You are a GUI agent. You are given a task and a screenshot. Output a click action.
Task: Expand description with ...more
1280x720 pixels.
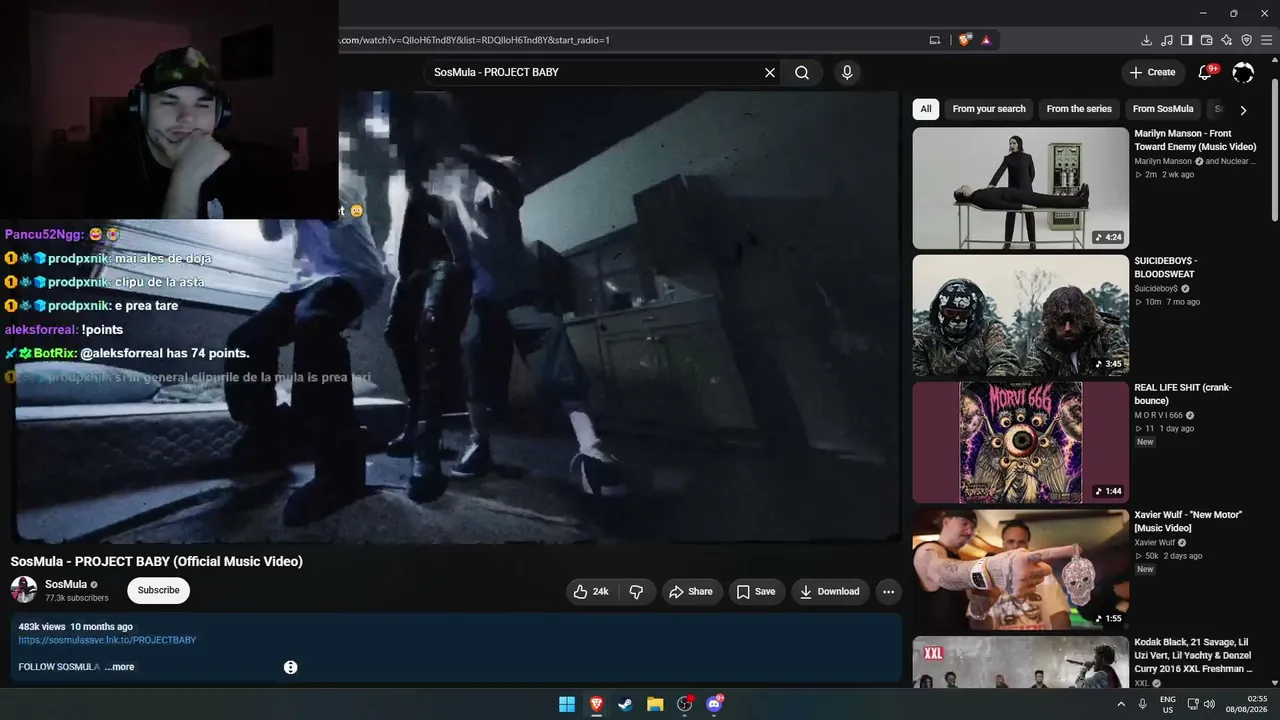click(x=119, y=667)
